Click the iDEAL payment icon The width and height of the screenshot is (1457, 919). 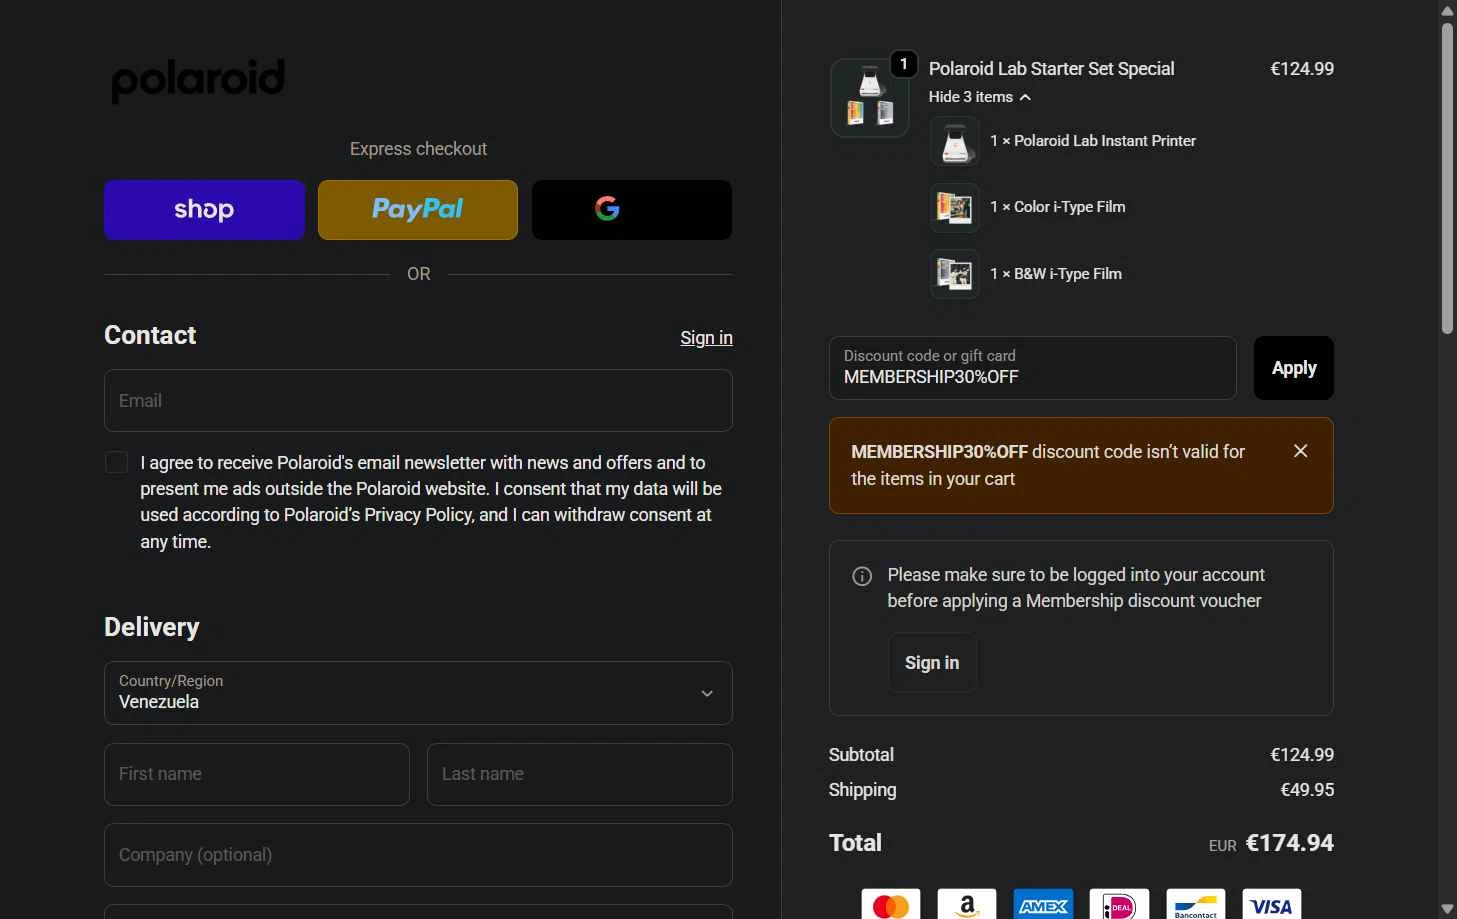(x=1119, y=906)
